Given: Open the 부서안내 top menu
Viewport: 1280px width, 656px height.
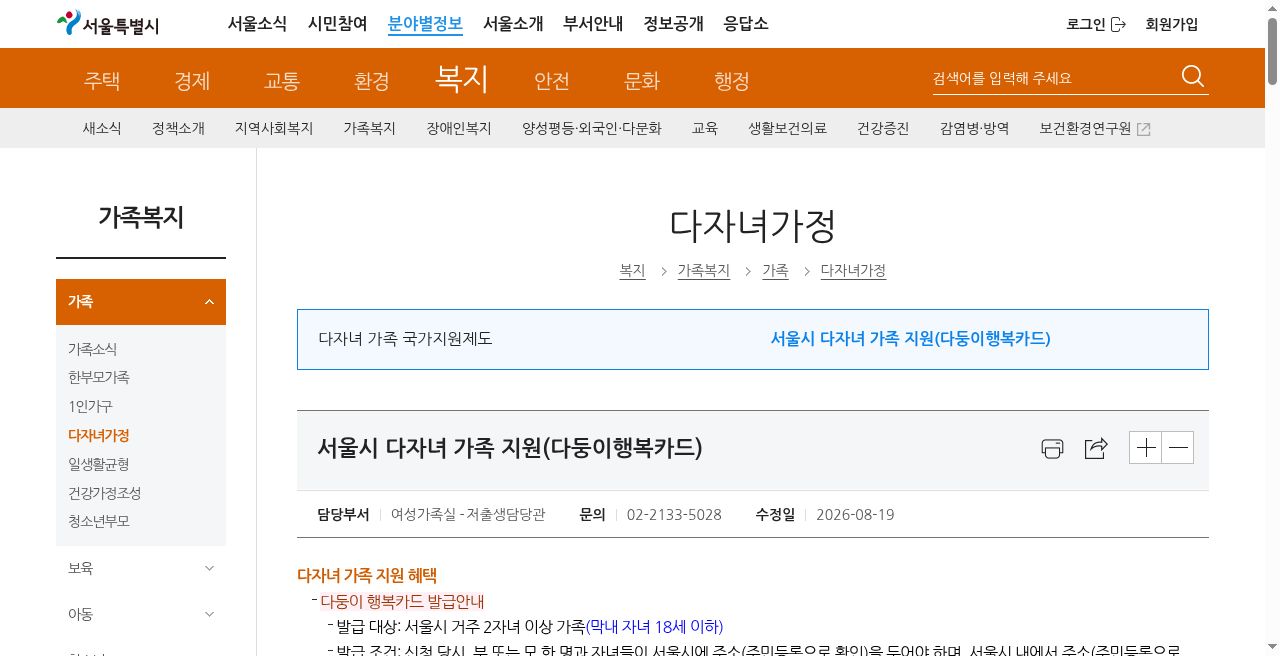Looking at the screenshot, I should coord(593,24).
